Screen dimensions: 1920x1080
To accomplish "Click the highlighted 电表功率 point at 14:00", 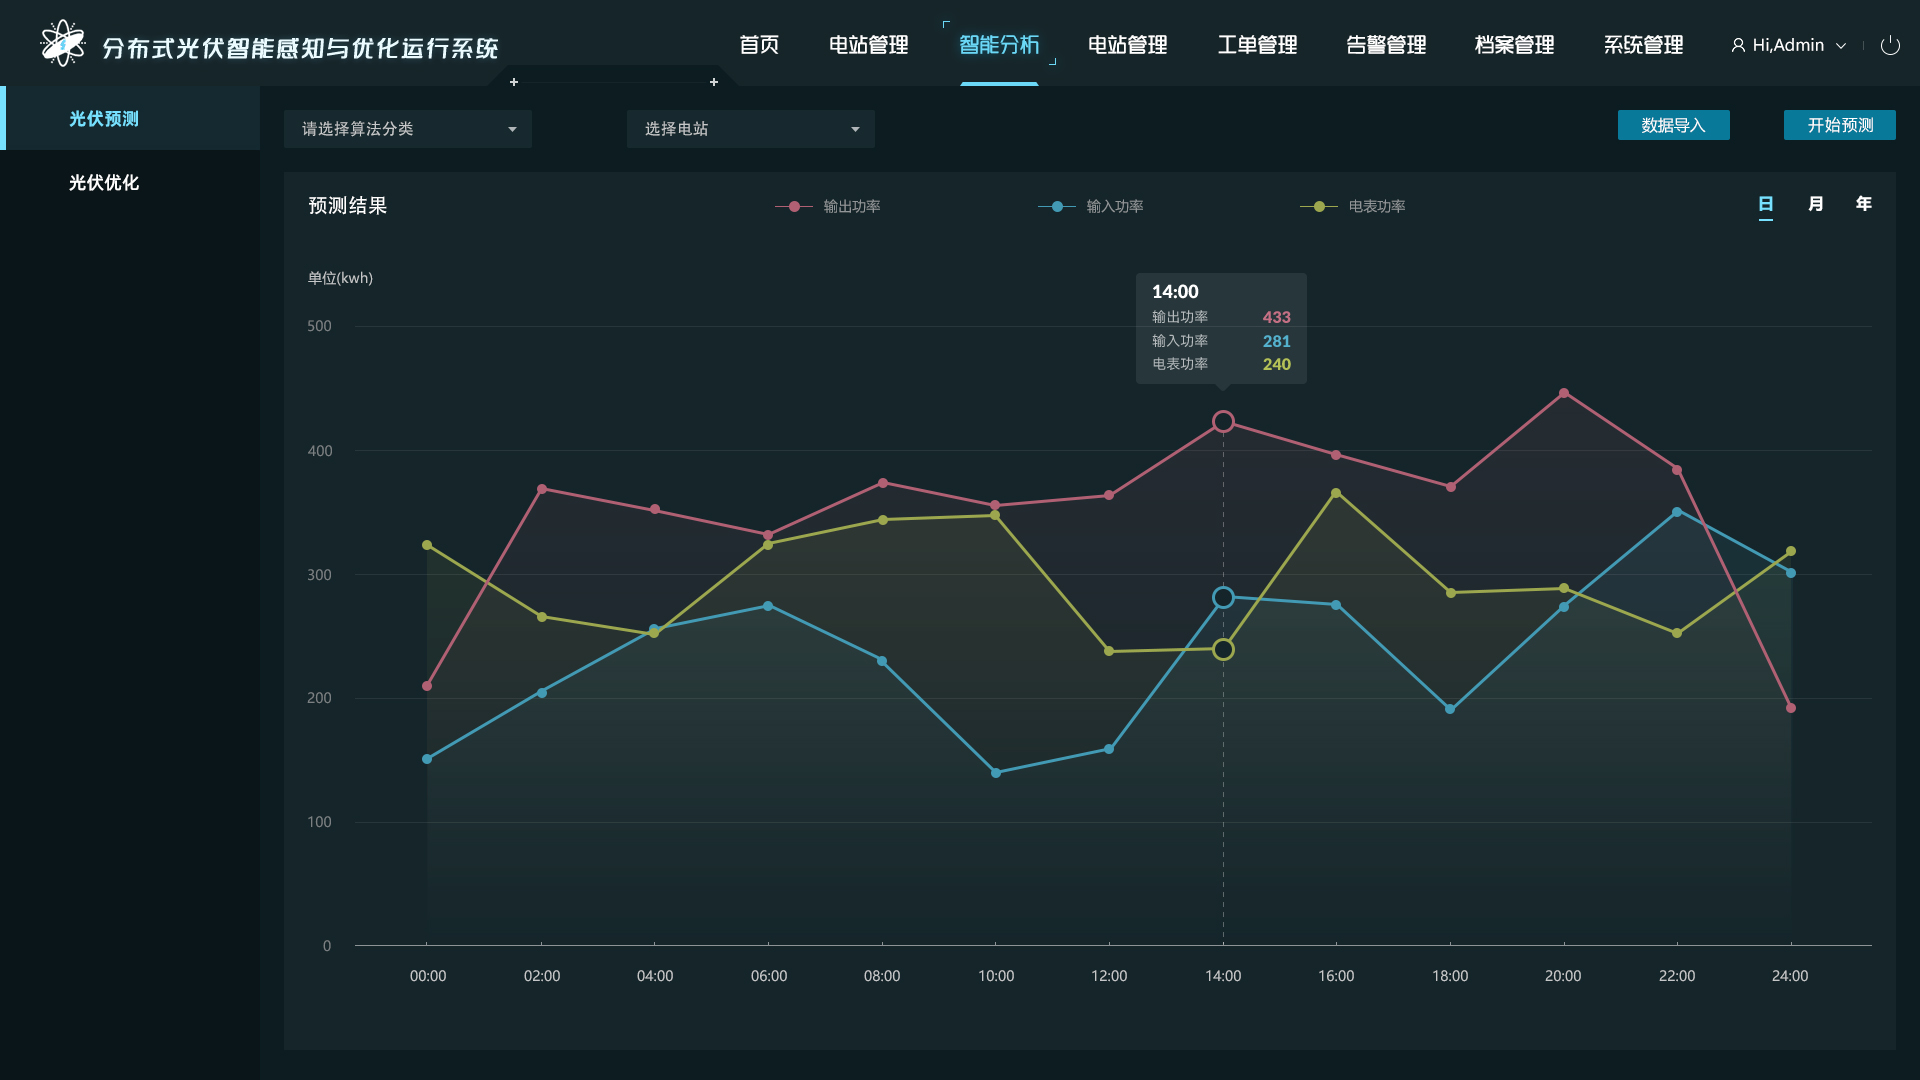I will point(1223,650).
